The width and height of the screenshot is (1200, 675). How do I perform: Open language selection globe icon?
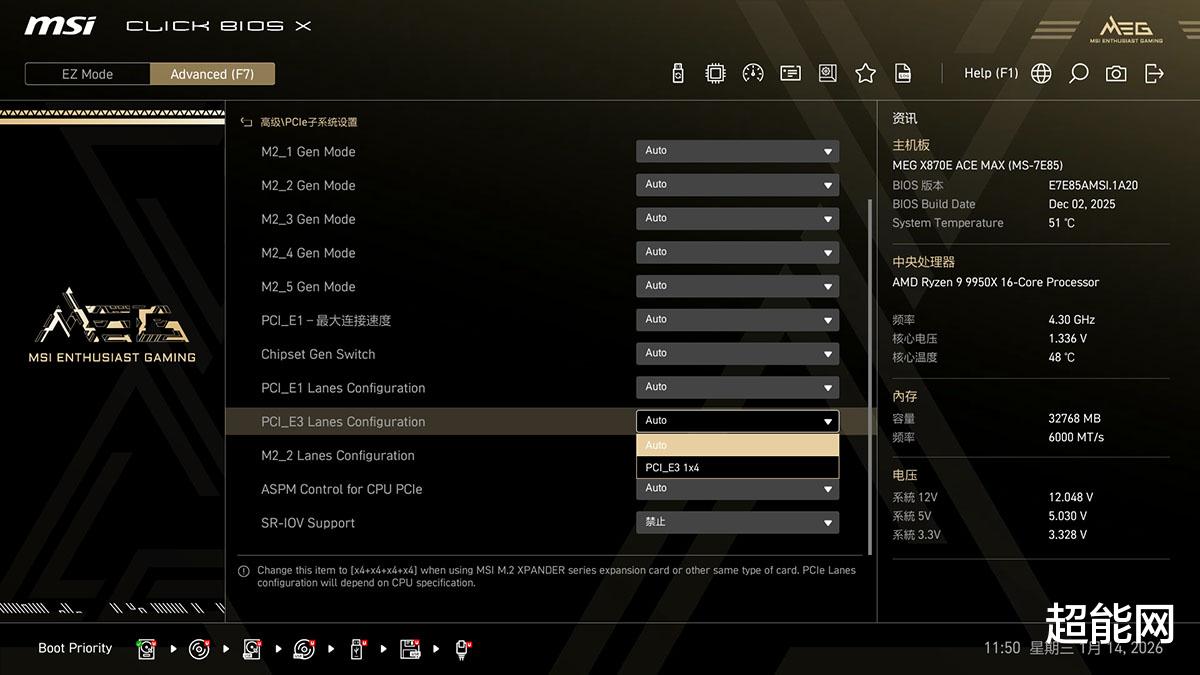coord(1041,73)
